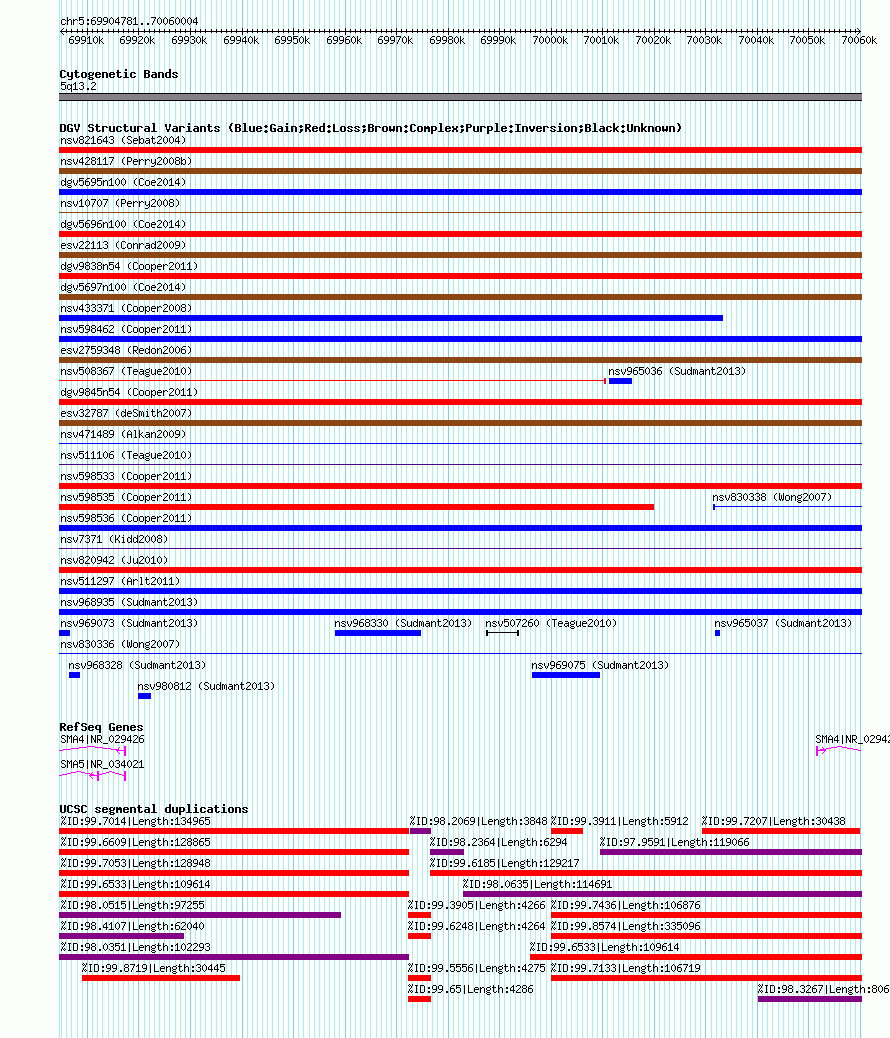Image resolution: width=890 pixels, height=1038 pixels.
Task: Click the %ID:98.0515|Length:97255 purple bar
Action: tap(200, 916)
